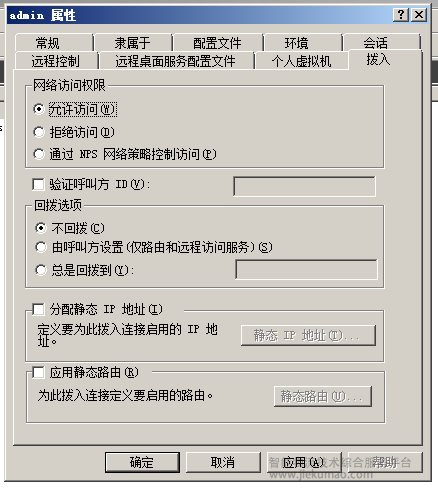The image size is (438, 491).
Task: Close the admin properties dialog
Action: point(419,15)
